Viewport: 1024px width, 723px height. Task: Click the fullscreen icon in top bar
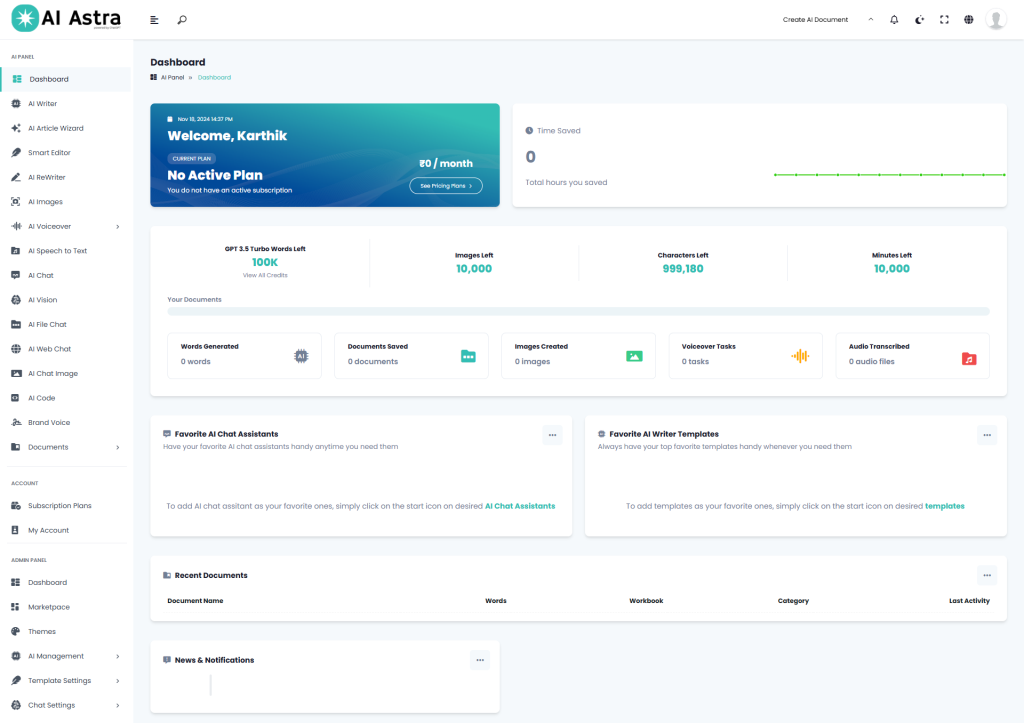click(944, 20)
